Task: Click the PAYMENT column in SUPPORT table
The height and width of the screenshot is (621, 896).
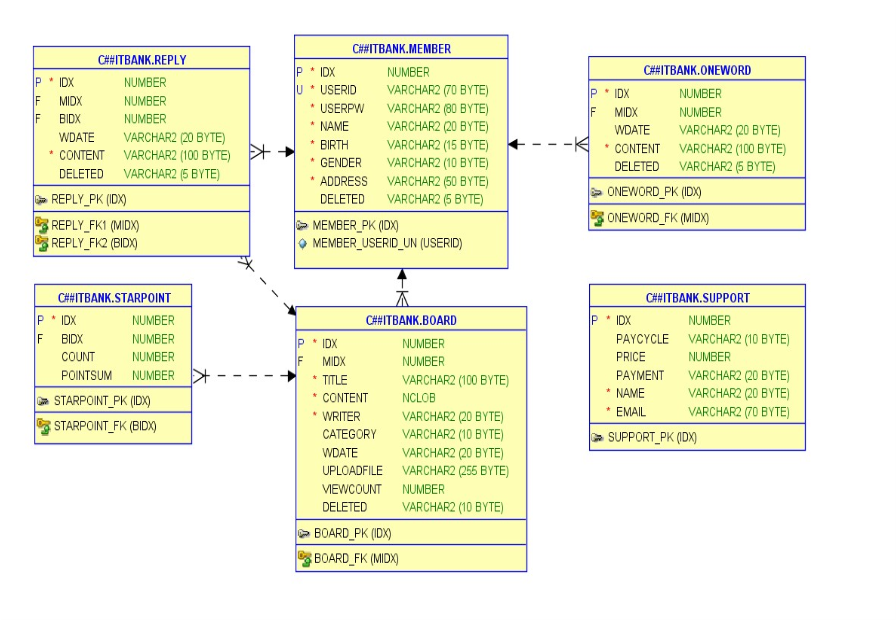Action: (x=640, y=375)
